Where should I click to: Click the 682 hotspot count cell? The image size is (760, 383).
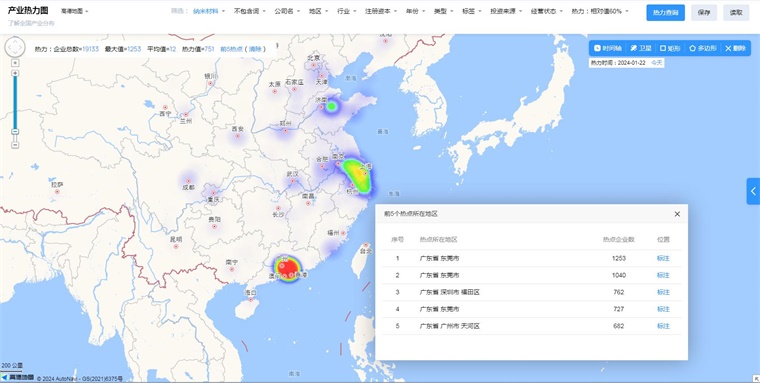(x=618, y=326)
